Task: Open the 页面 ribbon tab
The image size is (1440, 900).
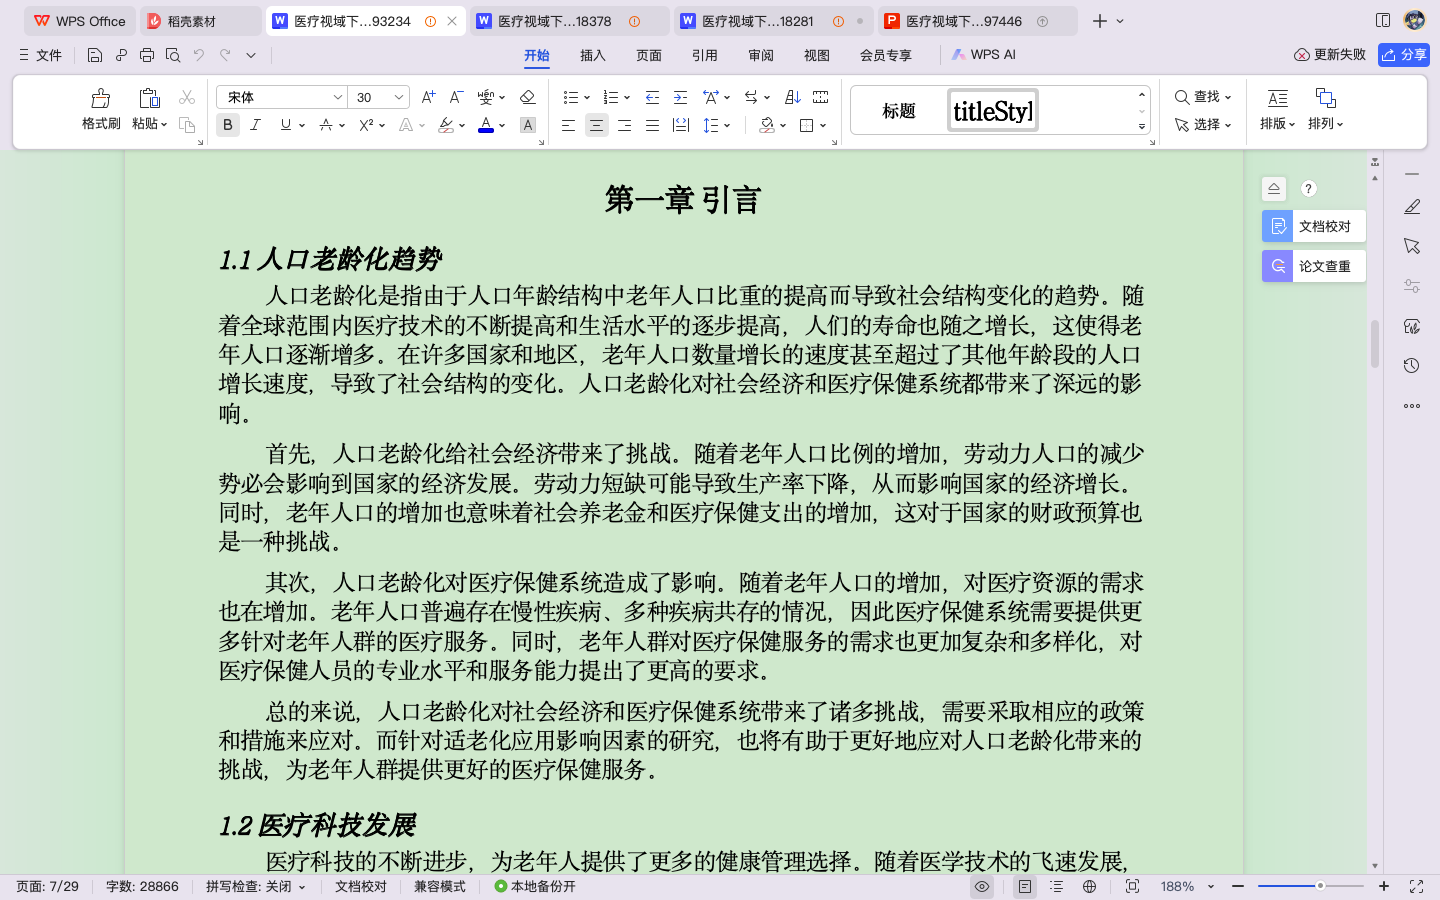Action: (649, 55)
